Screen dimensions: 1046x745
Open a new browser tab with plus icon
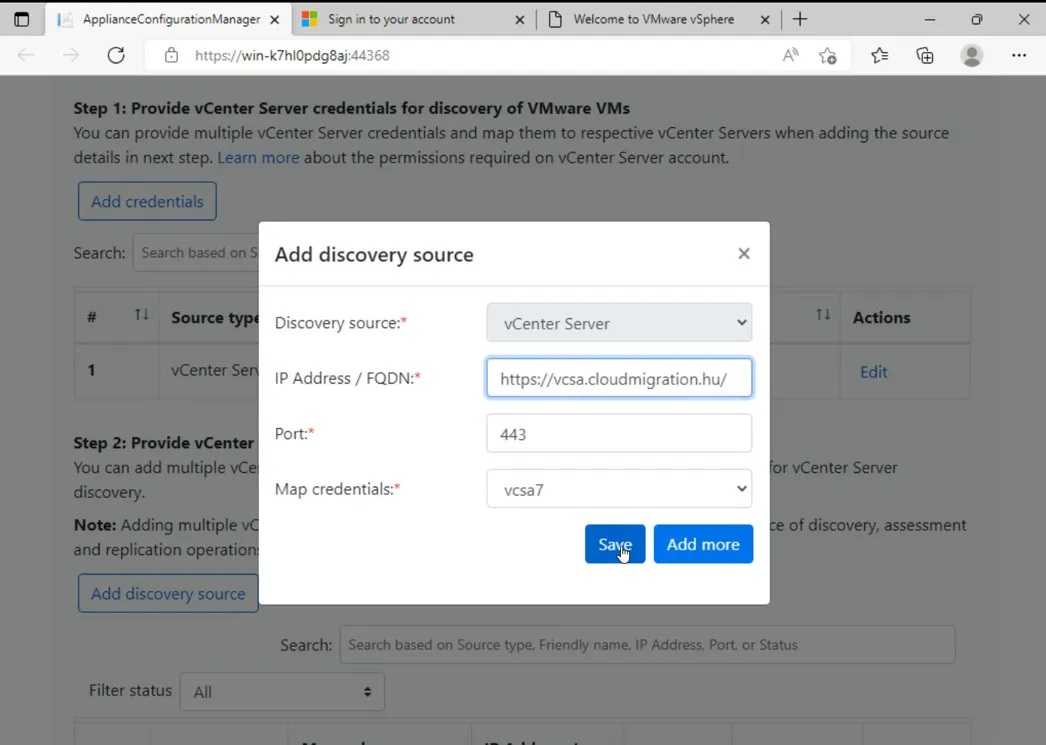pos(800,19)
